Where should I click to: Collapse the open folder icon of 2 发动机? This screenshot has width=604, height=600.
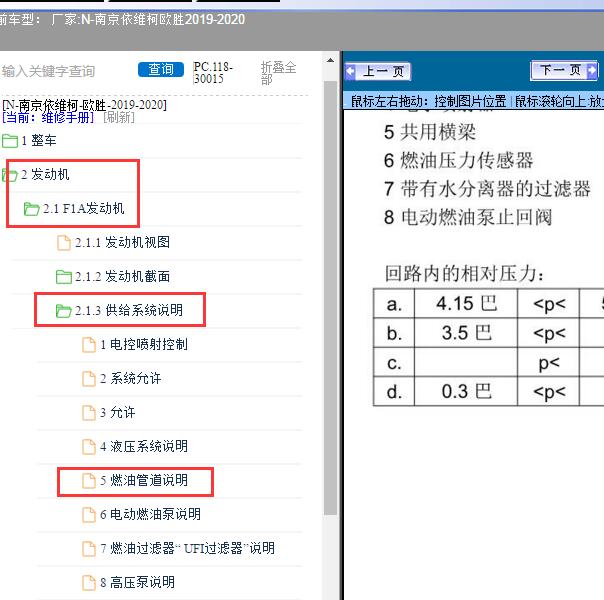point(10,175)
